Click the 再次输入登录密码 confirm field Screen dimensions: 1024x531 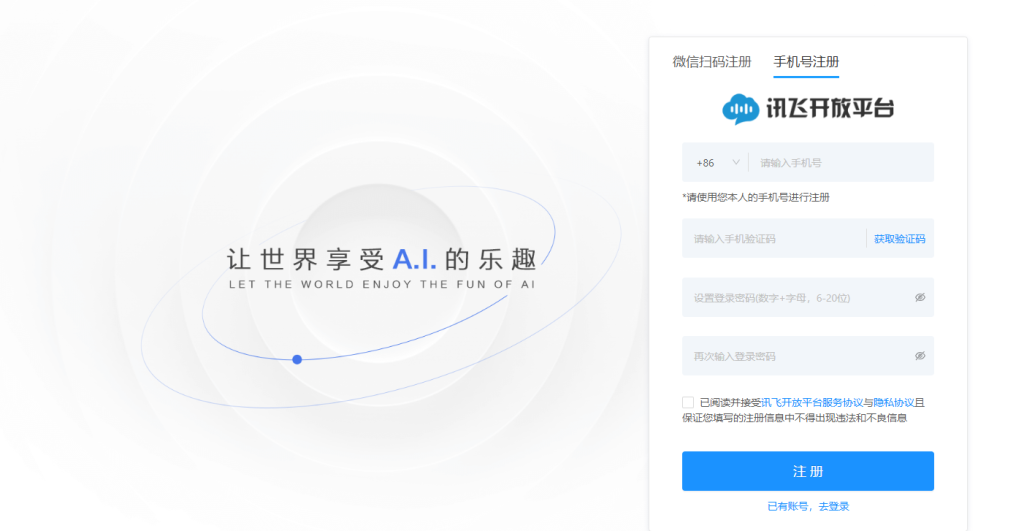(808, 356)
